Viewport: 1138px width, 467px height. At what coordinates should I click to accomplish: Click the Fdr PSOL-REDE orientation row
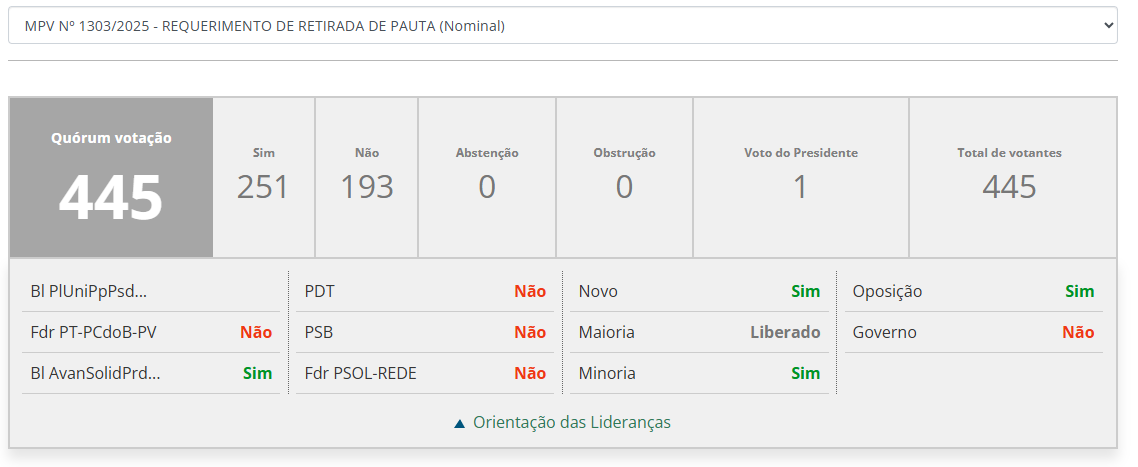click(425, 374)
